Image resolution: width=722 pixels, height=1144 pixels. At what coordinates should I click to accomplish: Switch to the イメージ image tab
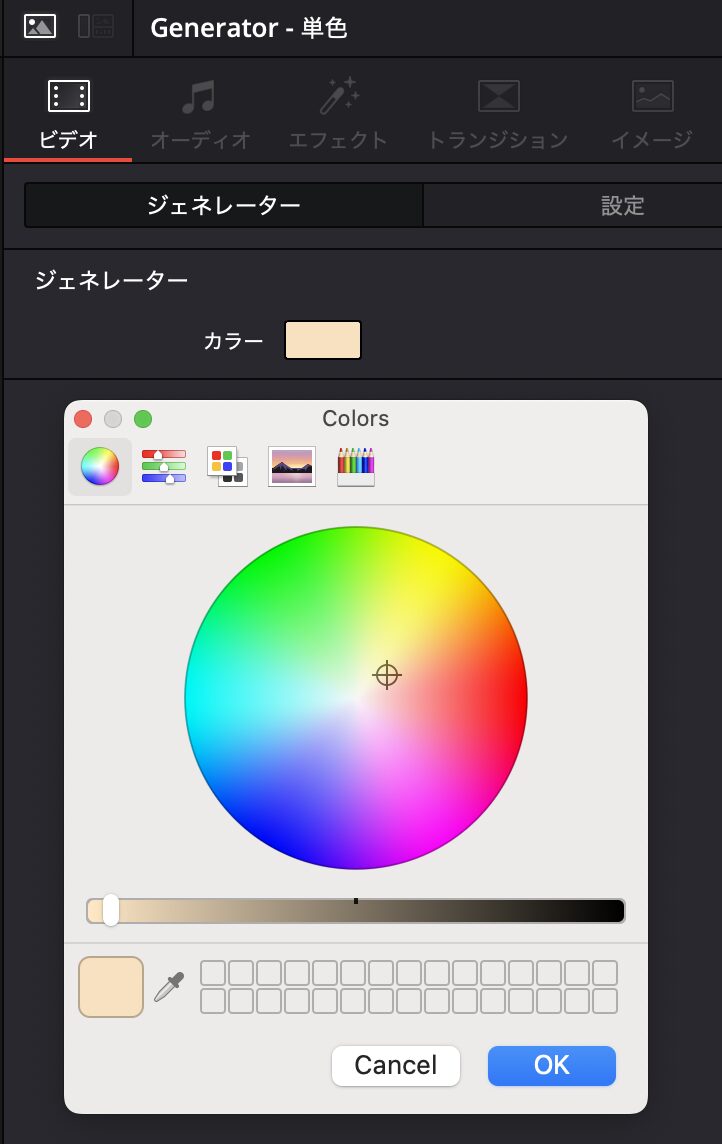pos(652,115)
